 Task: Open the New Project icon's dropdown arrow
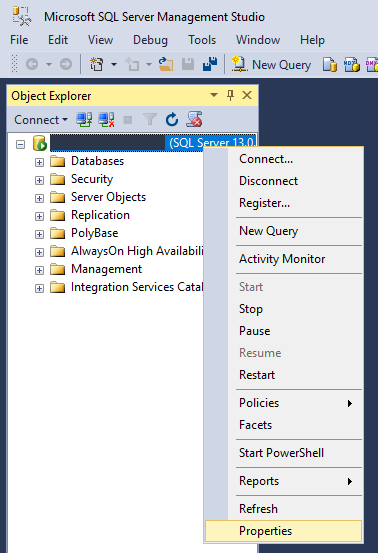pyautogui.click(x=114, y=65)
